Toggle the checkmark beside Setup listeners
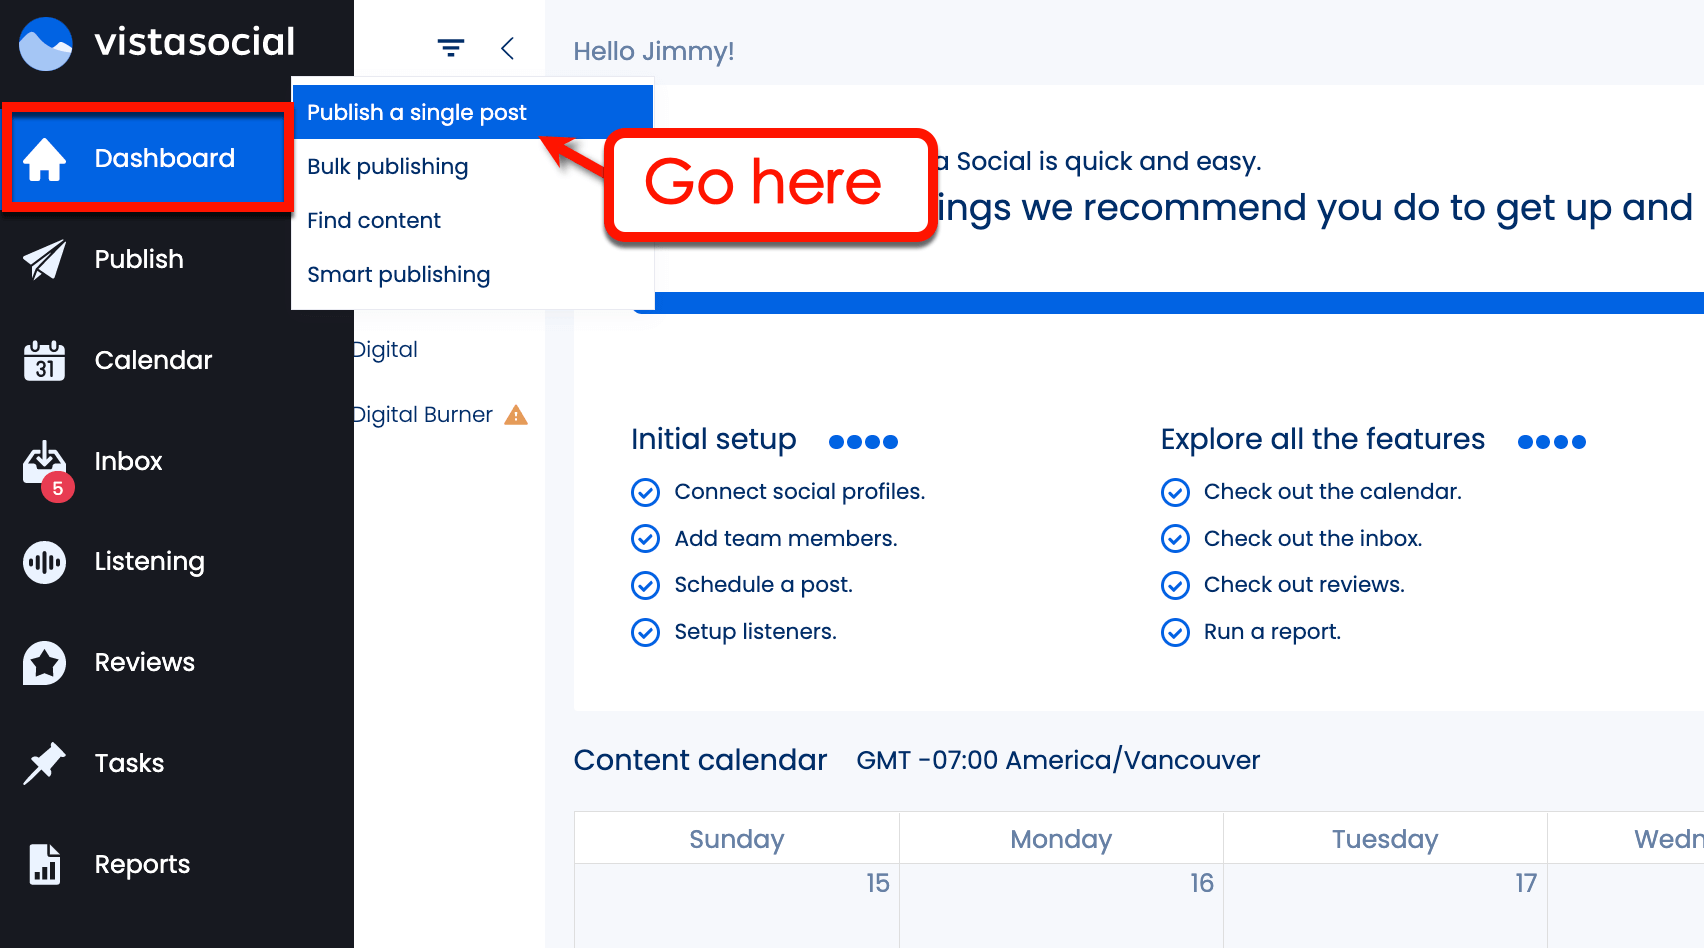Image resolution: width=1704 pixels, height=948 pixels. click(x=645, y=632)
